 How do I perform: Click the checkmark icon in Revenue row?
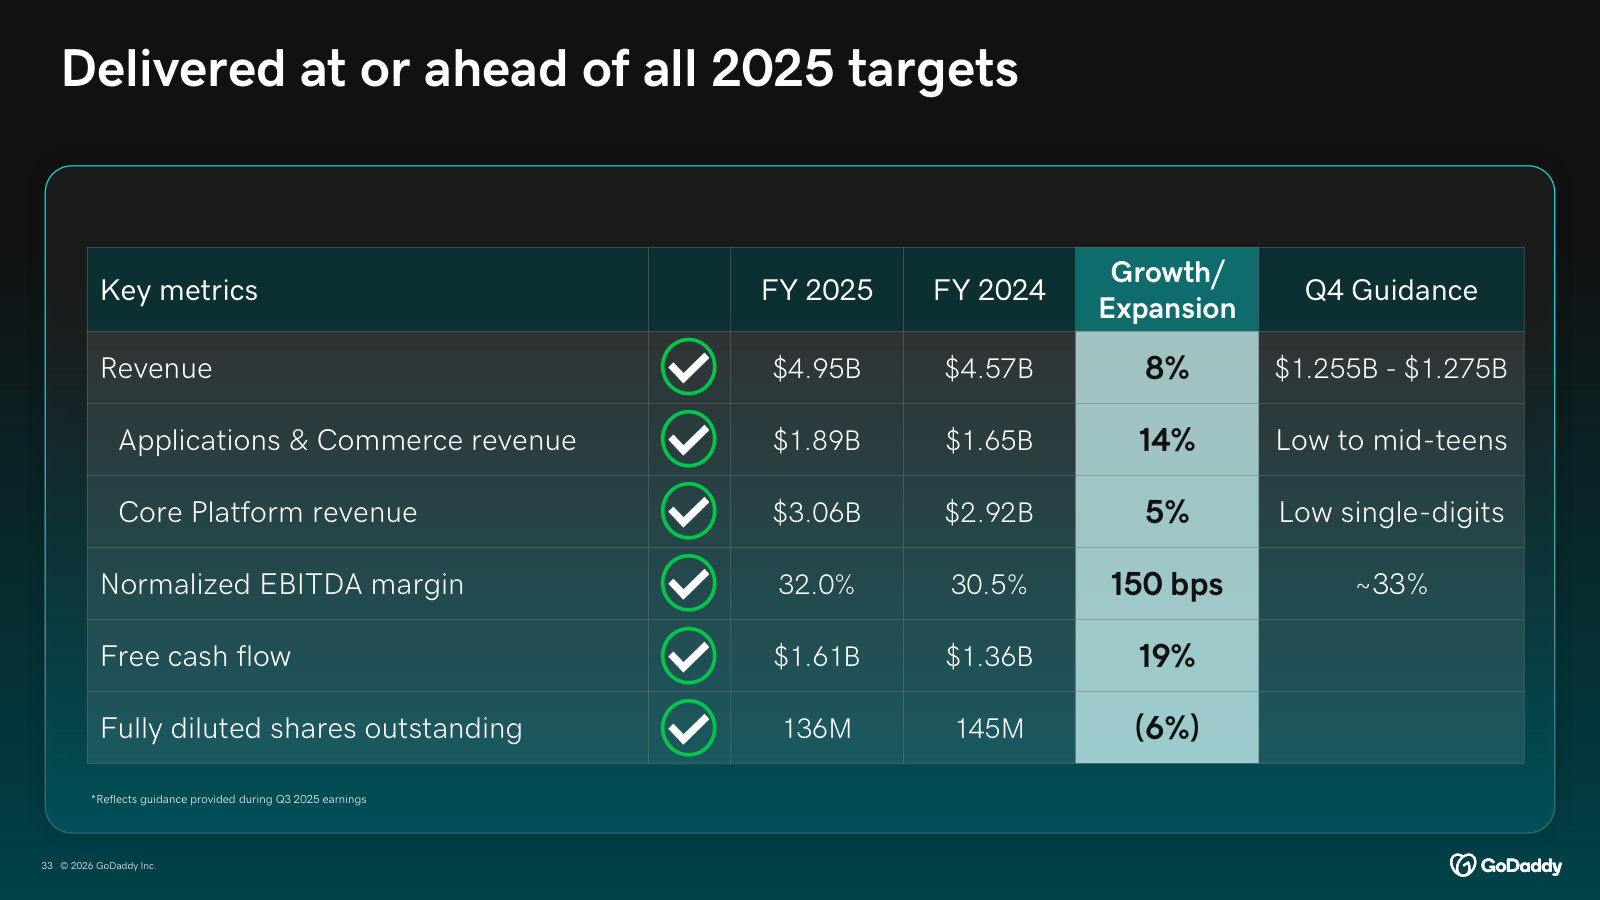pyautogui.click(x=688, y=367)
